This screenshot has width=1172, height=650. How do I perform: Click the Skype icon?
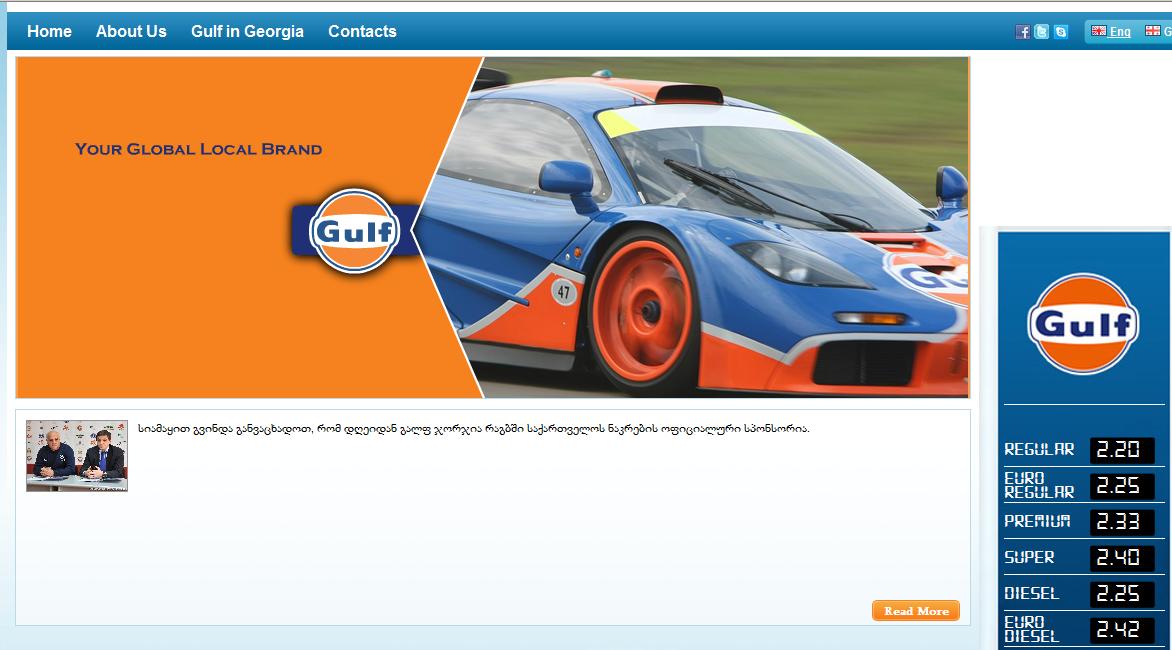1061,31
